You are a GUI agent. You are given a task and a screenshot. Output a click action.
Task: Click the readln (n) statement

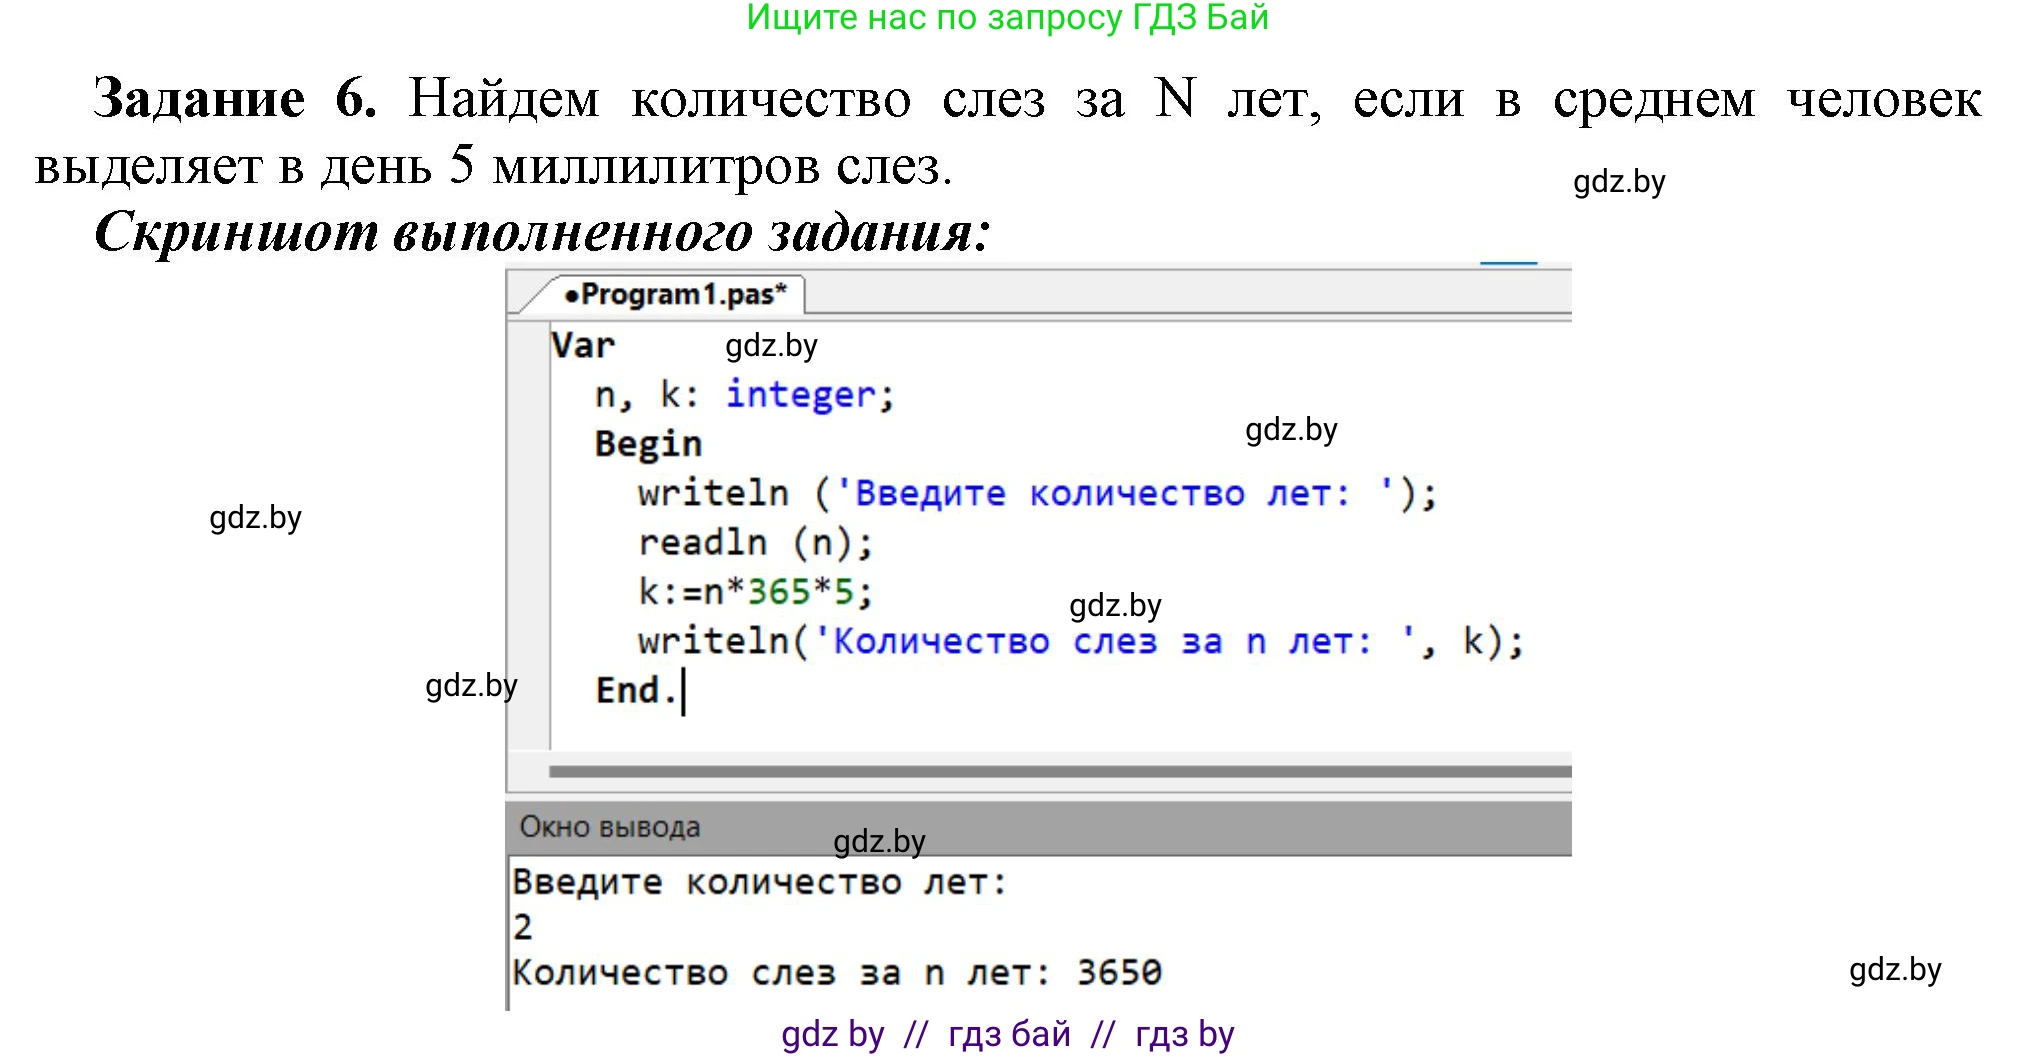755,542
